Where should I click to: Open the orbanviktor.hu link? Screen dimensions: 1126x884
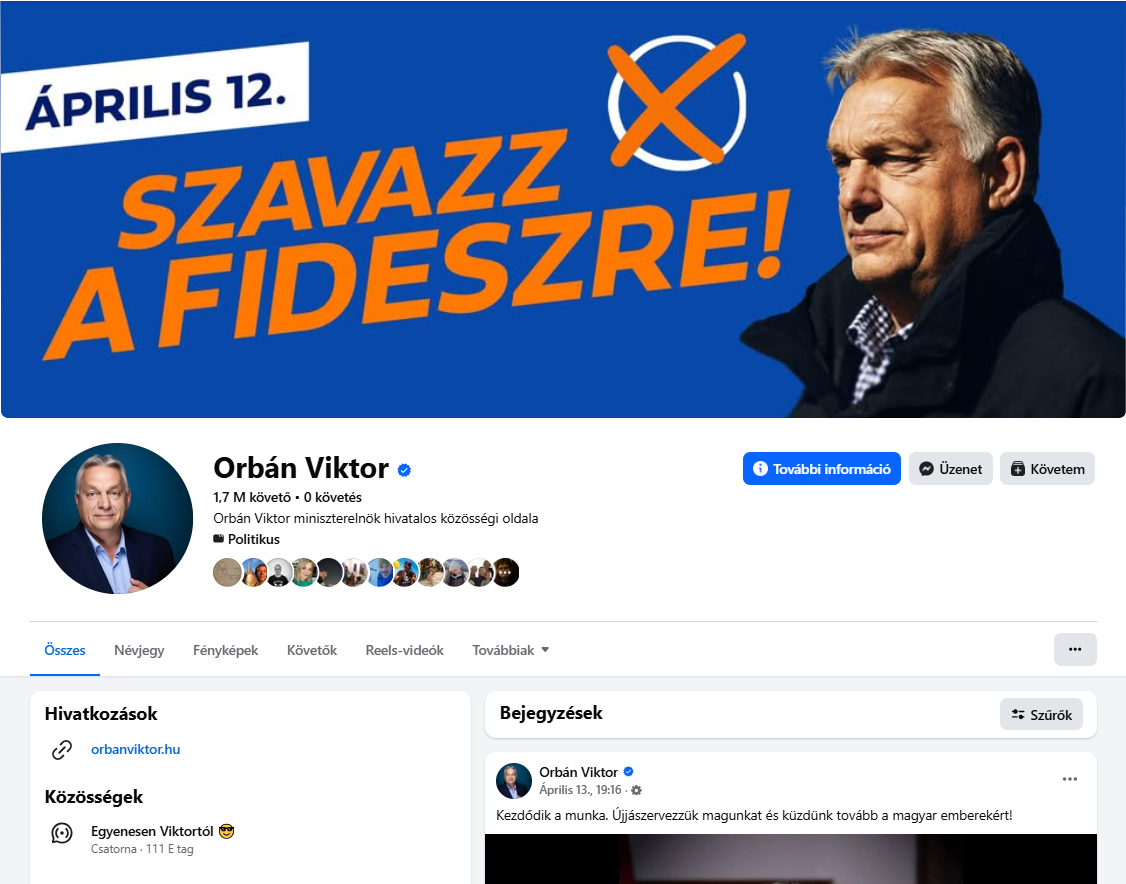[135, 749]
